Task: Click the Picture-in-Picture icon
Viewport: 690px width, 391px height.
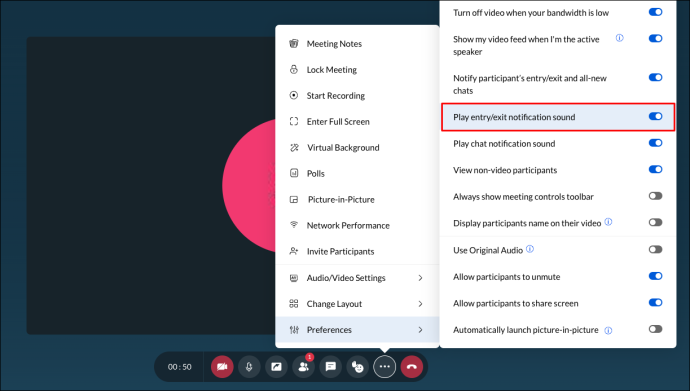Action: pos(294,199)
